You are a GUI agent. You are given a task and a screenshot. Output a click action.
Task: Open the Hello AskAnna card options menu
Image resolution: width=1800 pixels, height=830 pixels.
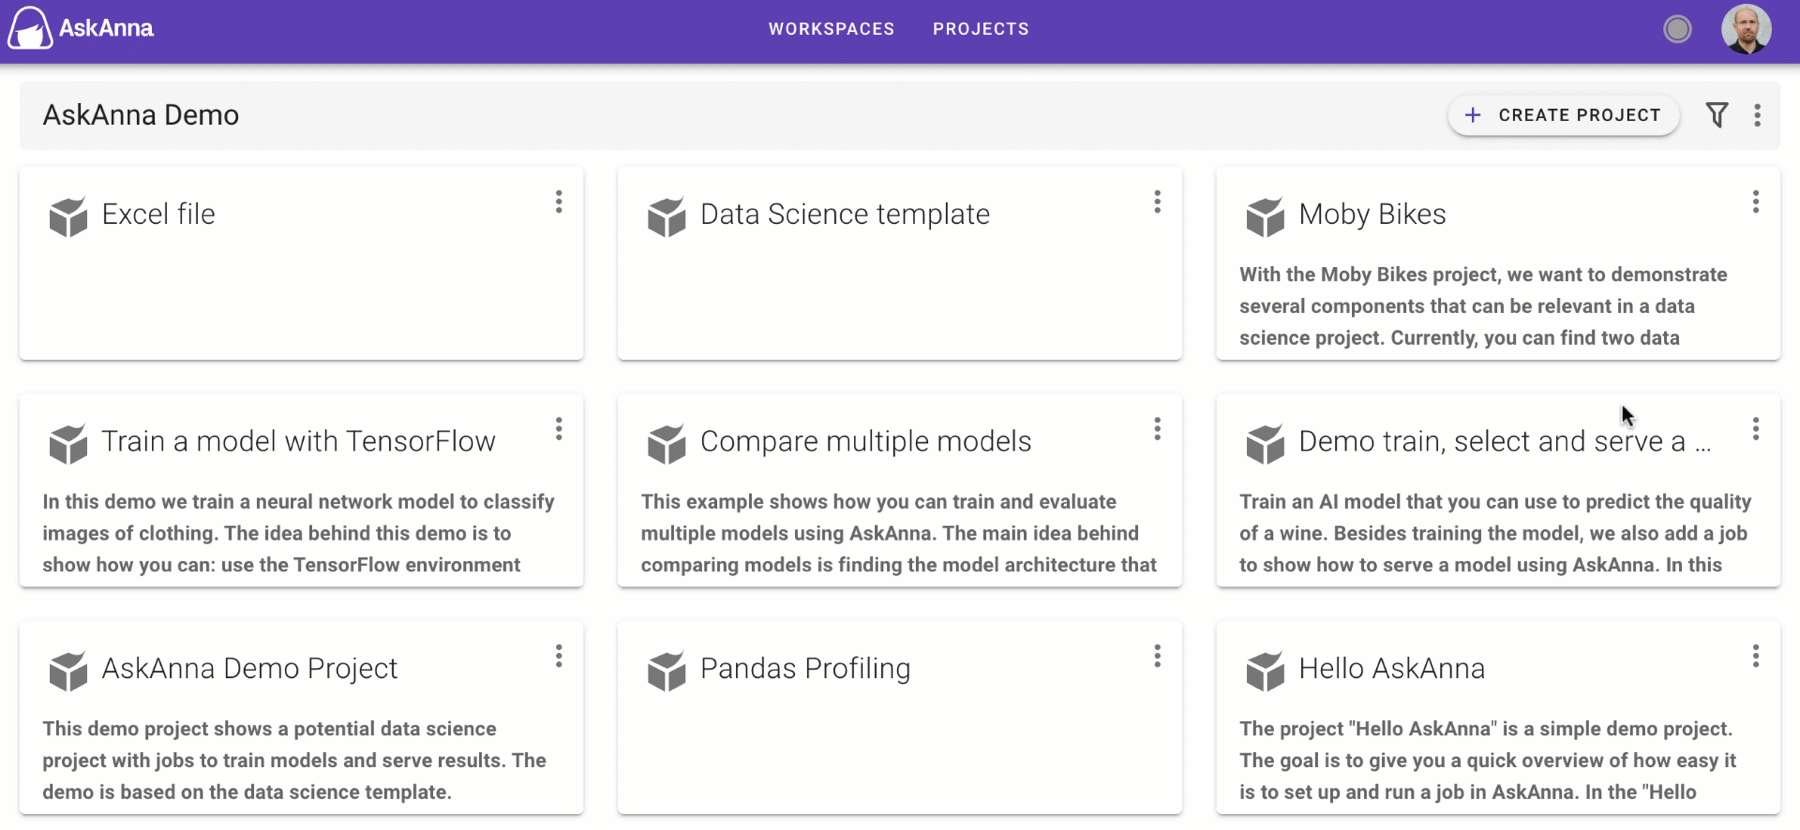tap(1755, 656)
